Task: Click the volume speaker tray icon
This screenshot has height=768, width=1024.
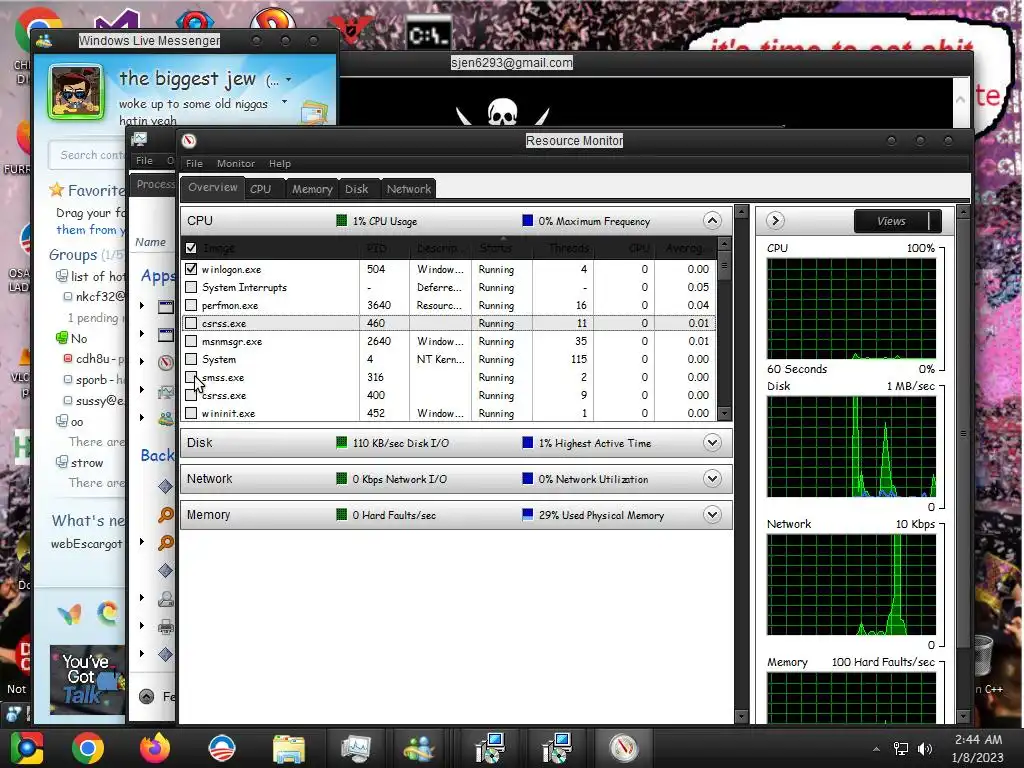Action: click(925, 748)
